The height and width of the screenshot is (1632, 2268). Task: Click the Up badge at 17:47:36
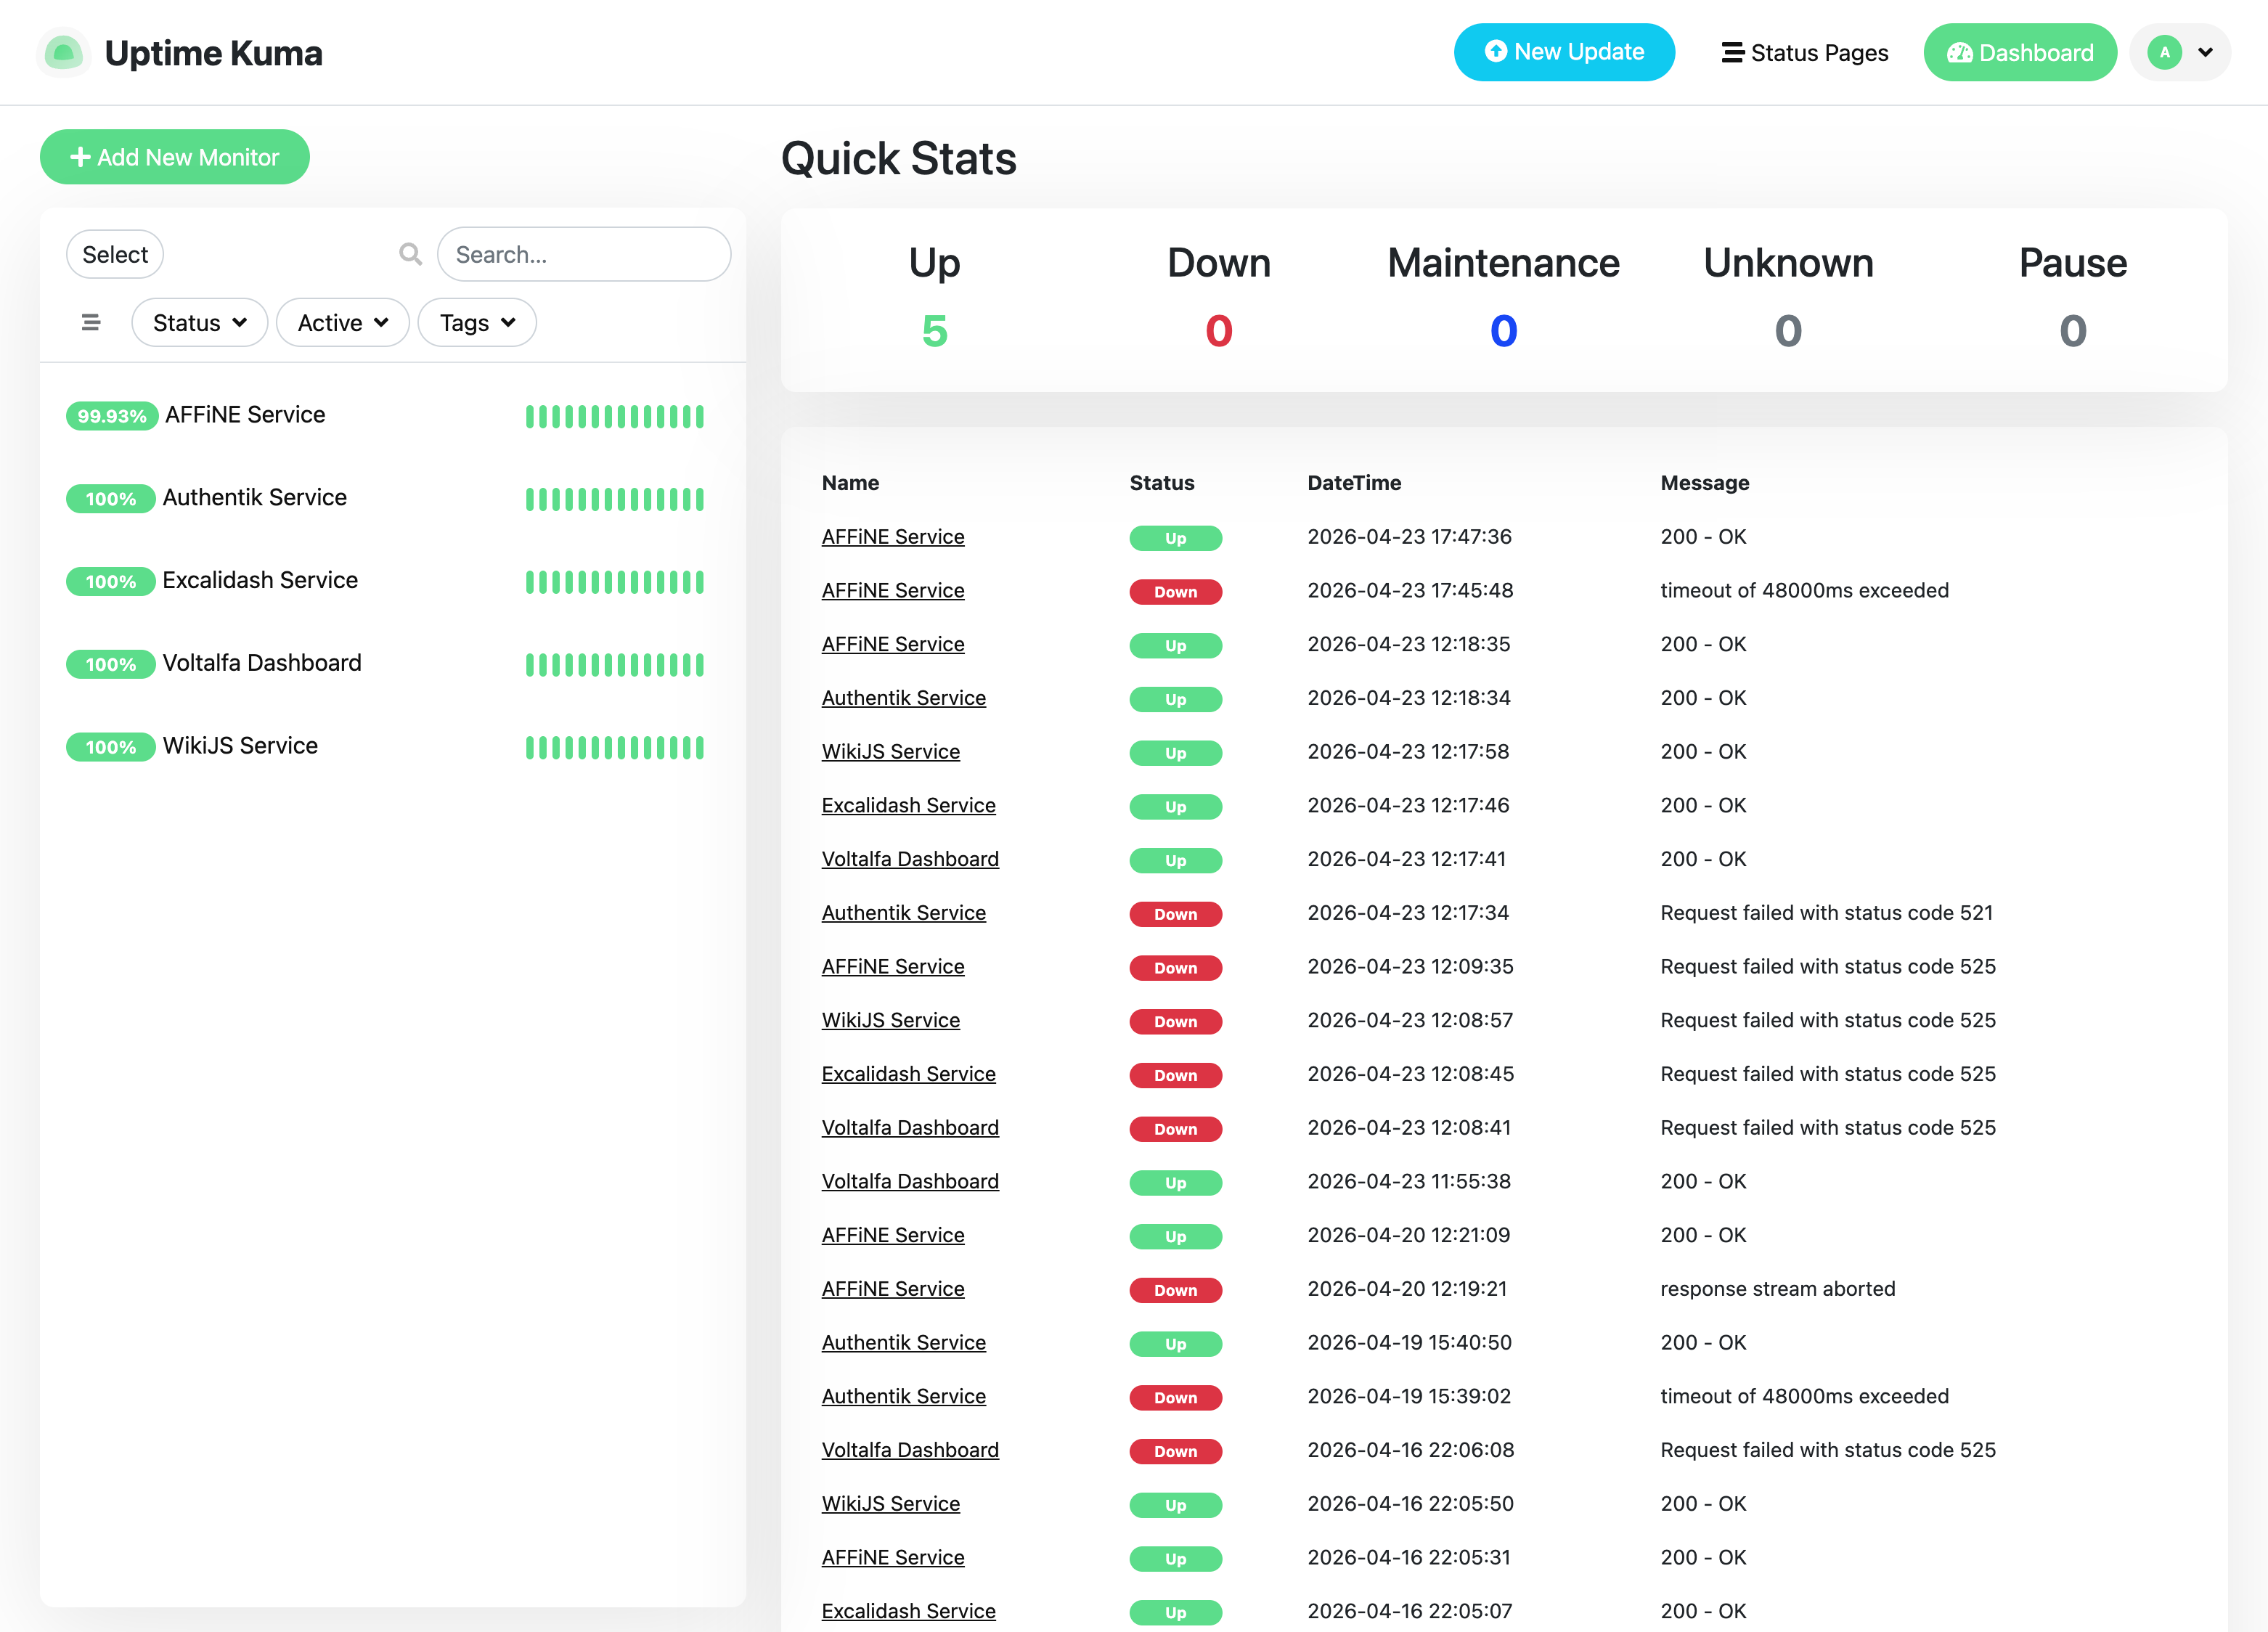1176,538
